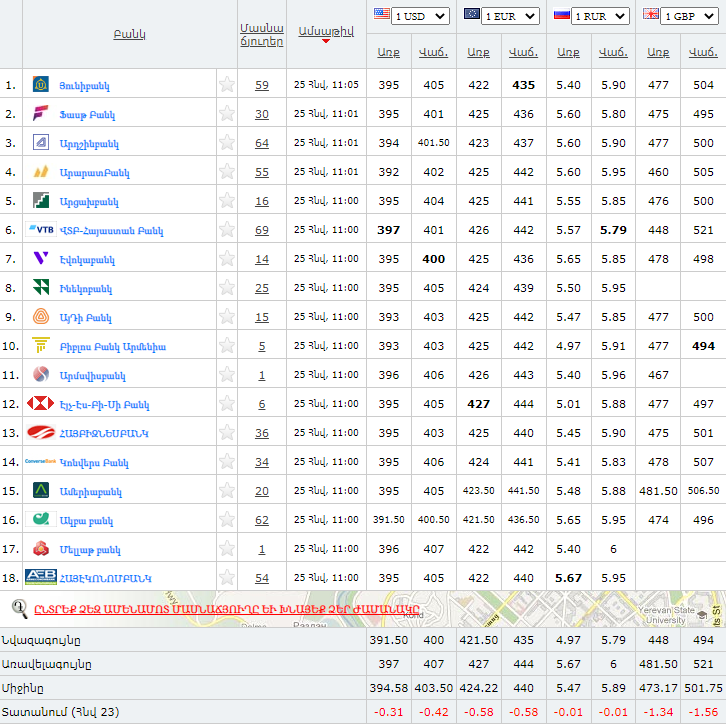726x724 pixels.
Task: Click the HSBC bank logo icon
Action: tap(41, 404)
